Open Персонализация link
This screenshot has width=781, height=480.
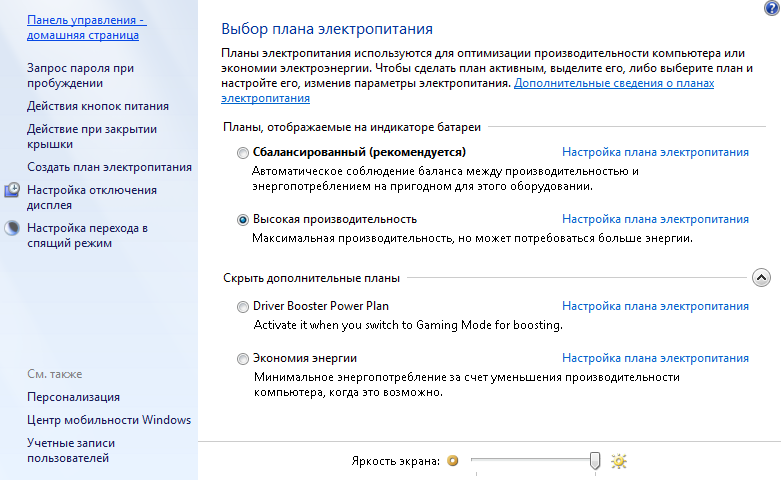73,397
